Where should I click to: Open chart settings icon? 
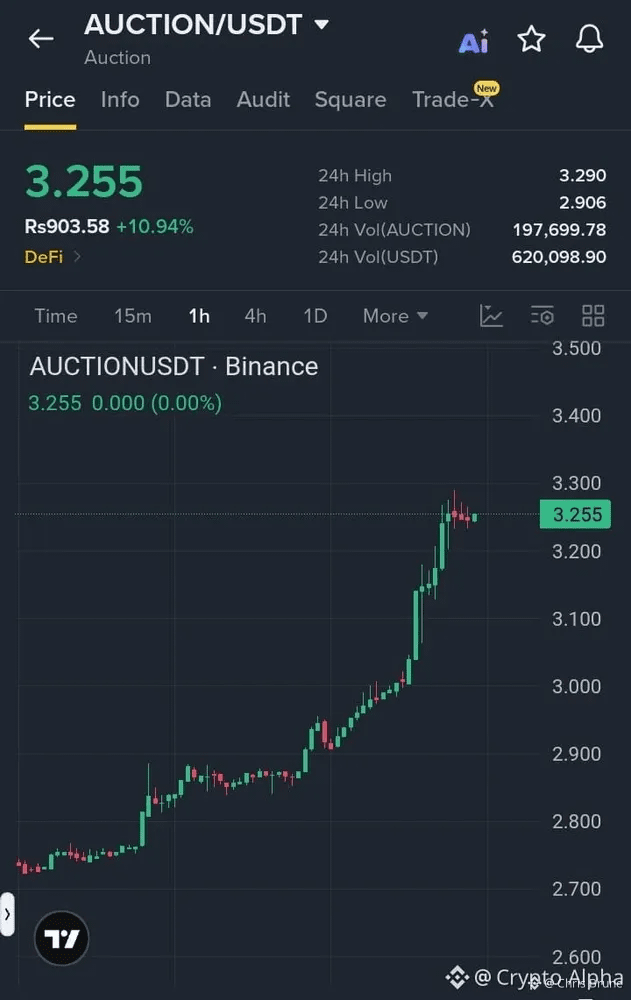coord(542,316)
